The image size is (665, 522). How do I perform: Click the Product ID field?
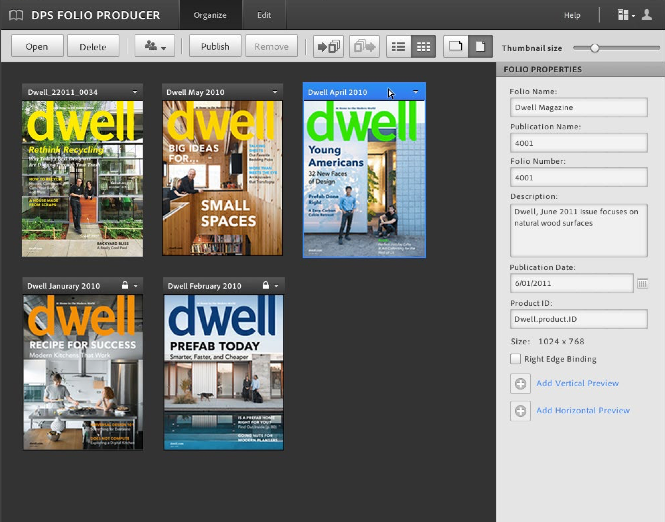(579, 319)
